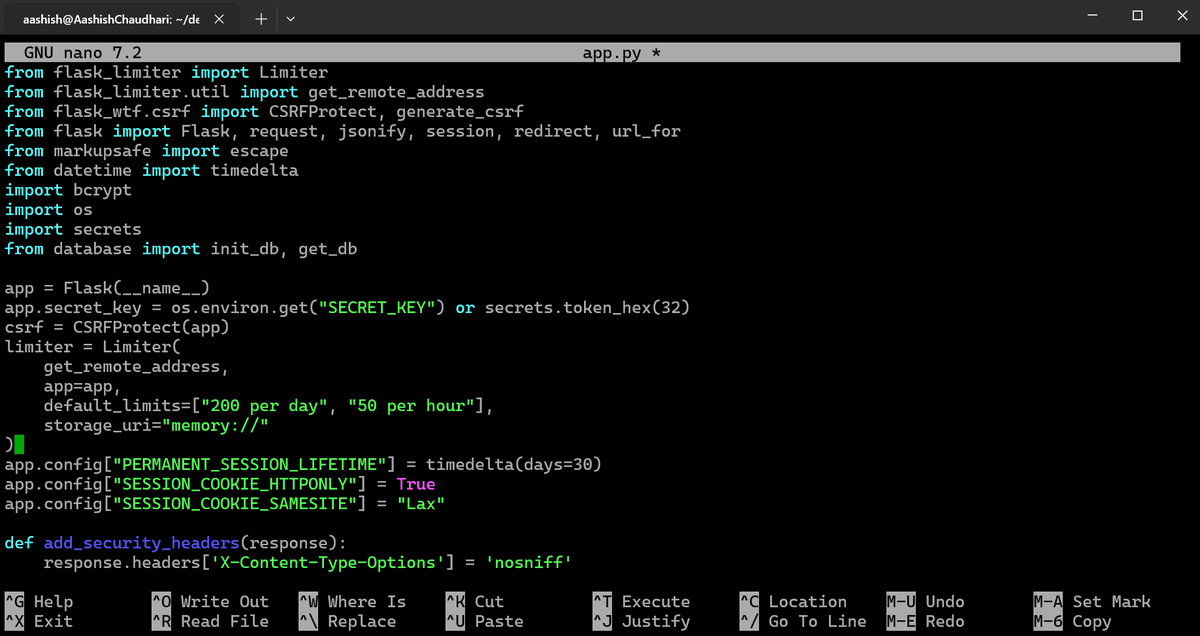Click init_db in the database import
The image size is (1200, 636).
pyautogui.click(x=245, y=249)
